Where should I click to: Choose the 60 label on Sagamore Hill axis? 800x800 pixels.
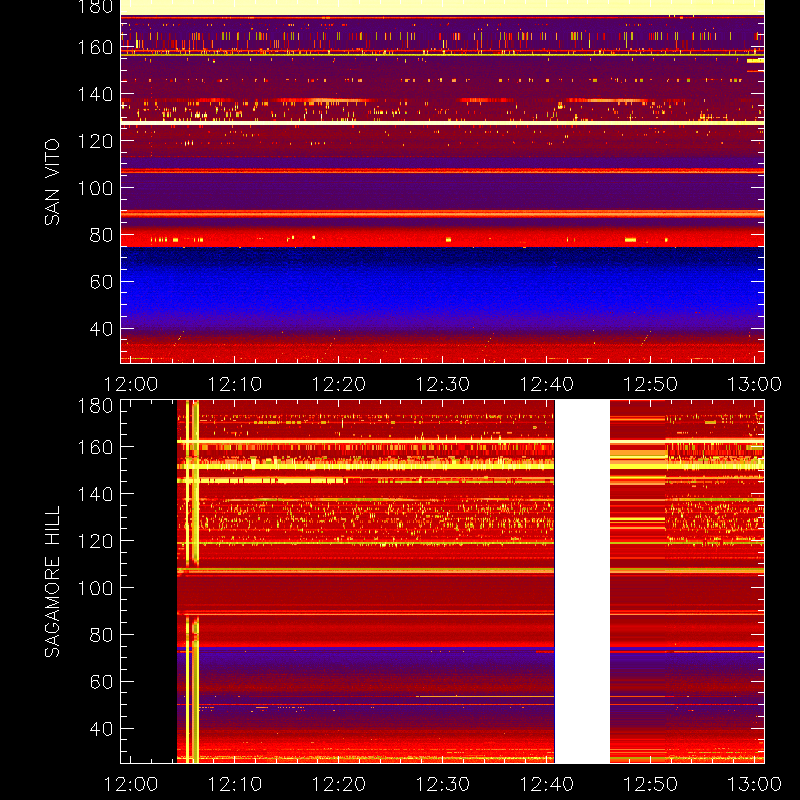pos(101,682)
